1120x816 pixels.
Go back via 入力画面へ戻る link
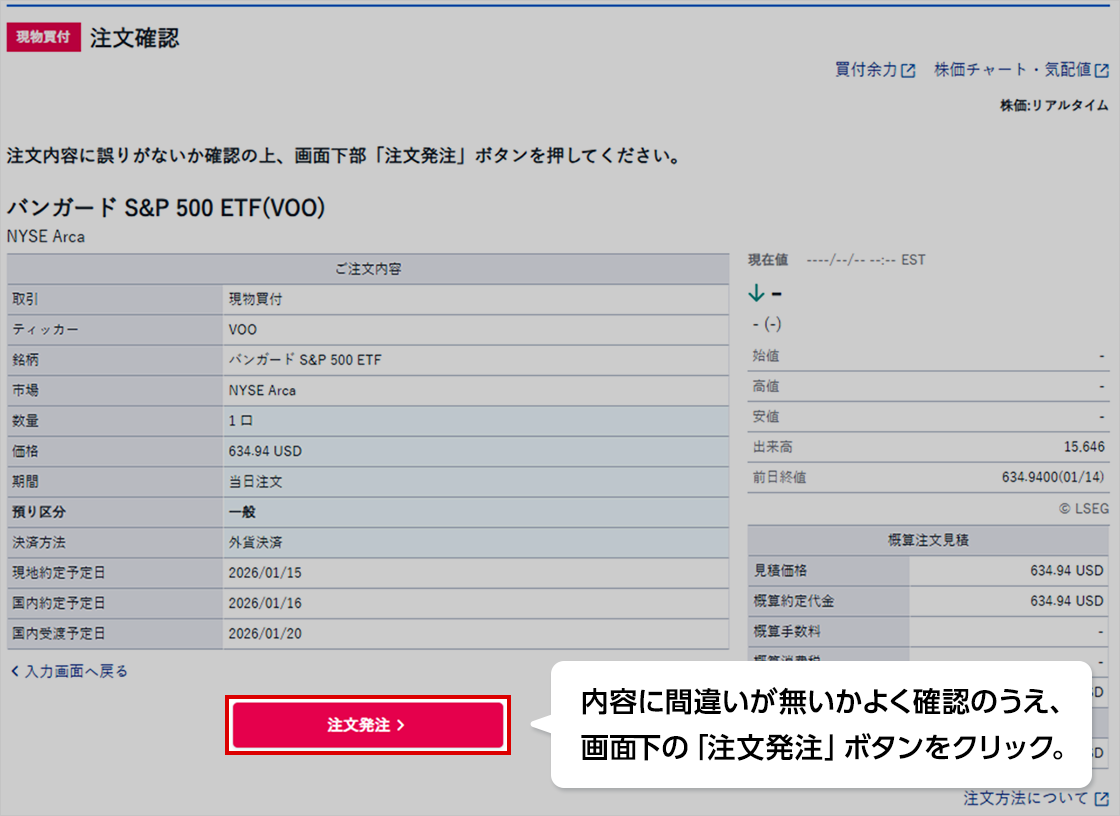[75, 671]
